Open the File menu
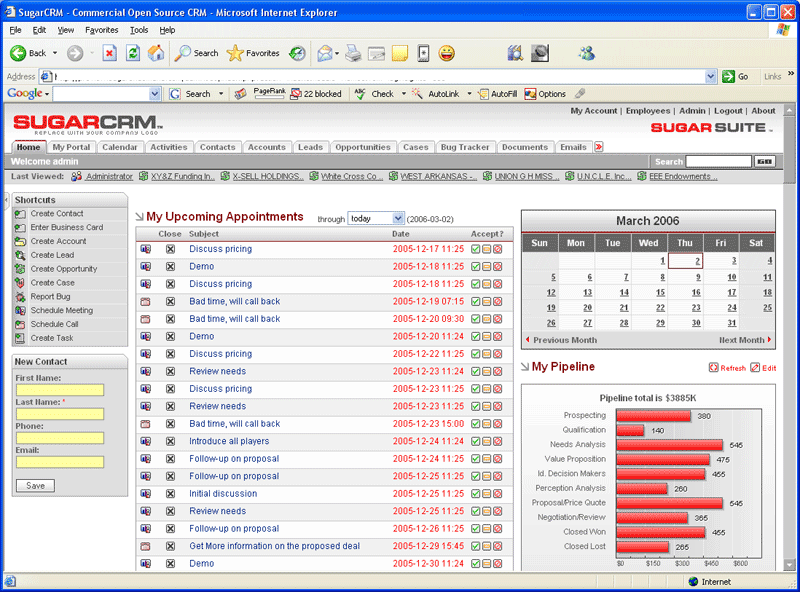 (15, 30)
